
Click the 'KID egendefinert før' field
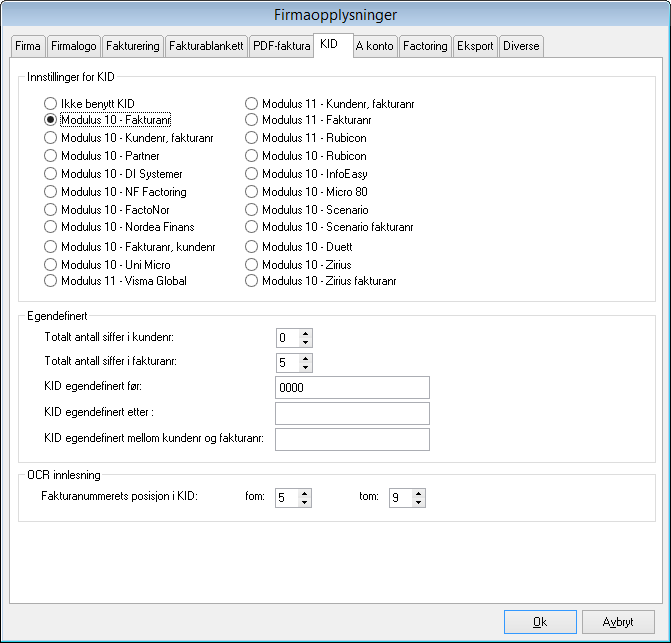tap(352, 388)
